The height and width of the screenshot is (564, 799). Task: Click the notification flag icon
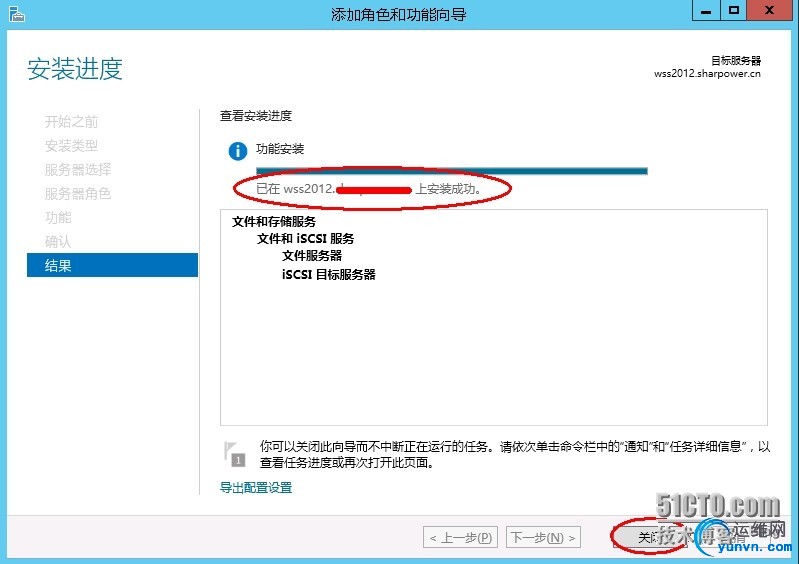(234, 454)
